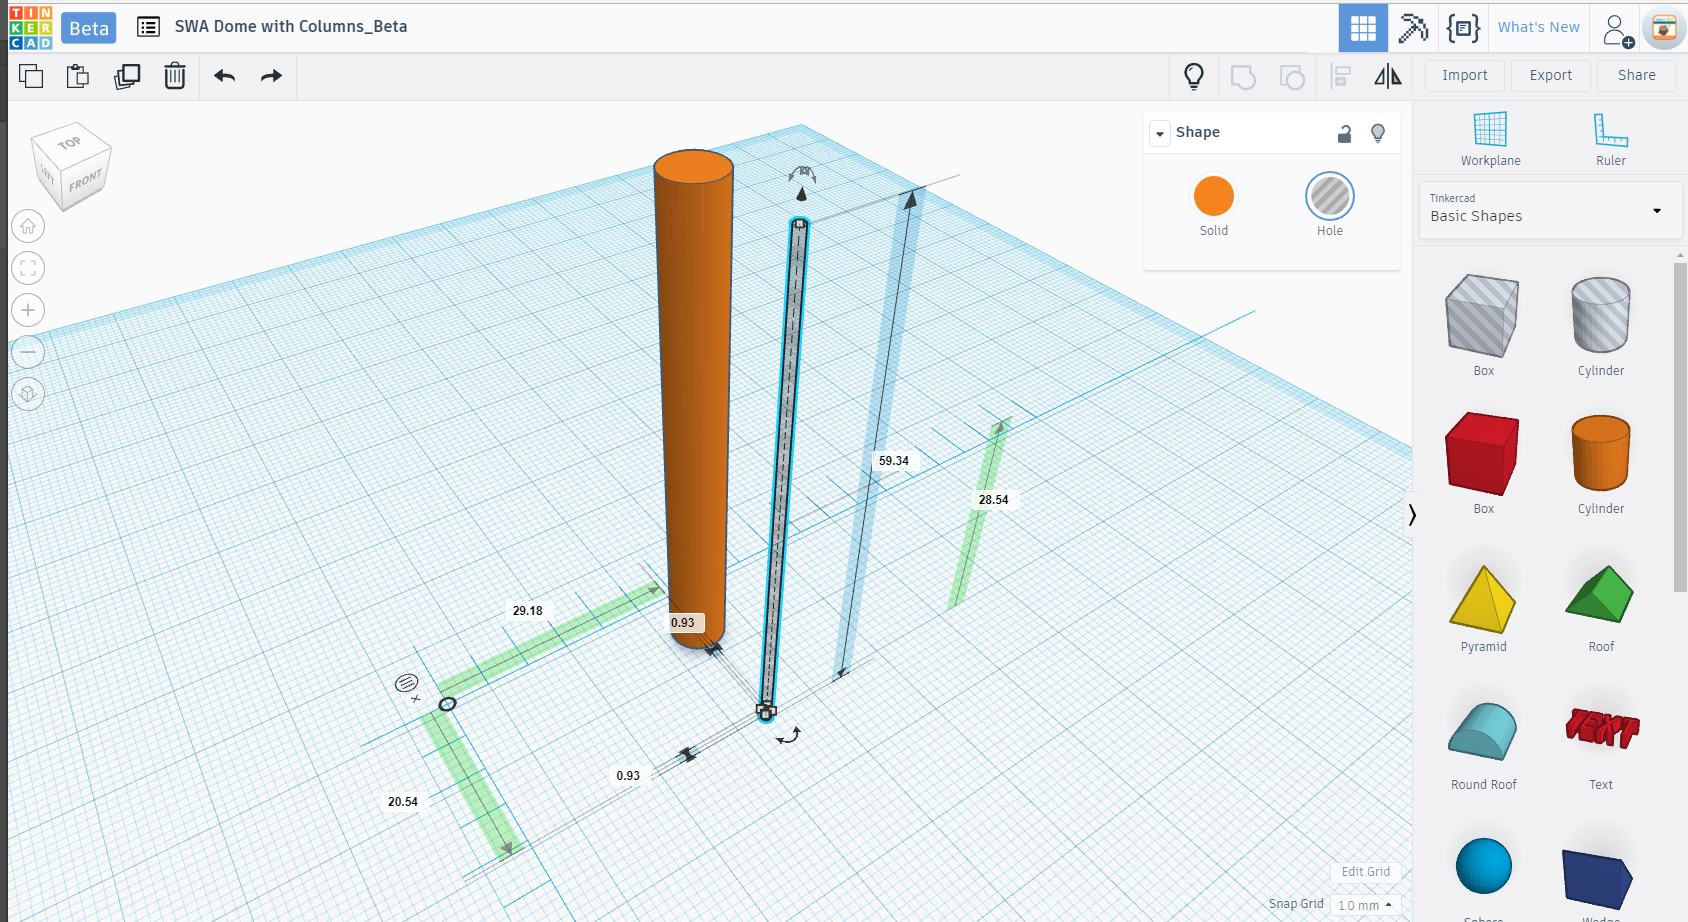1688x922 pixels.
Task: Open the Blocks pickaxe mode
Action: (1413, 28)
